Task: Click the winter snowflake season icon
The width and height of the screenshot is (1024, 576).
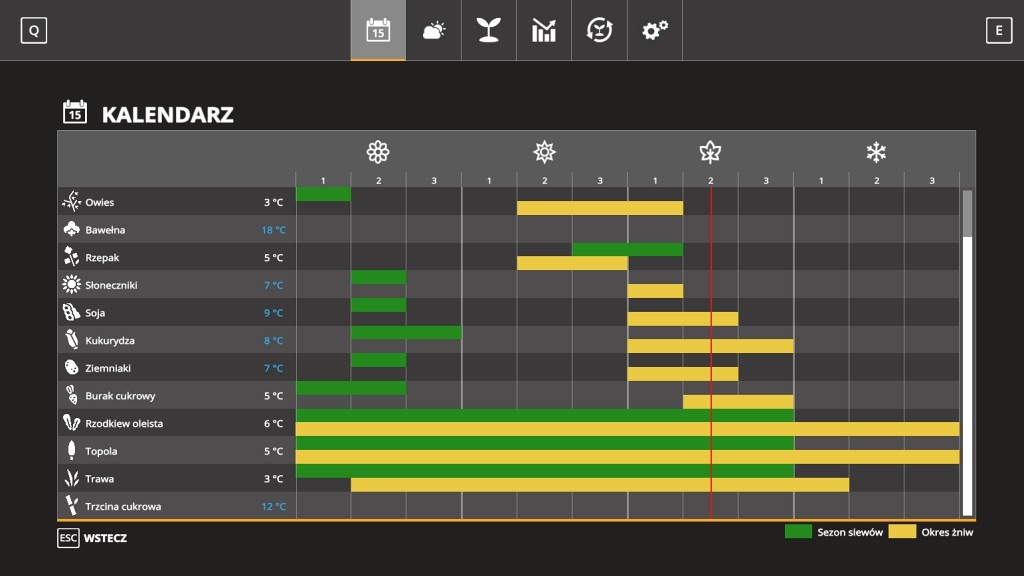Action: tap(876, 152)
